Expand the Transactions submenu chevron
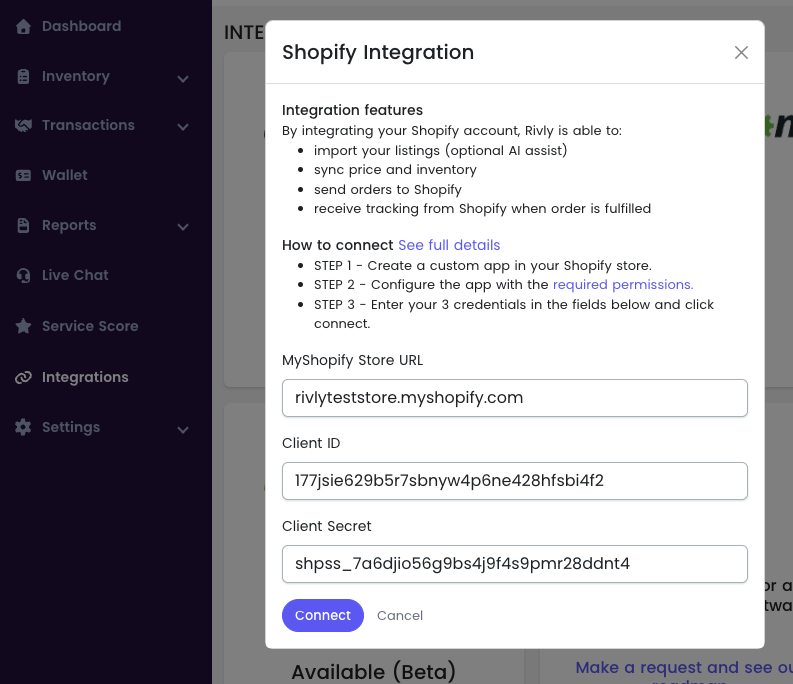The height and width of the screenshot is (684, 793). coord(183,127)
